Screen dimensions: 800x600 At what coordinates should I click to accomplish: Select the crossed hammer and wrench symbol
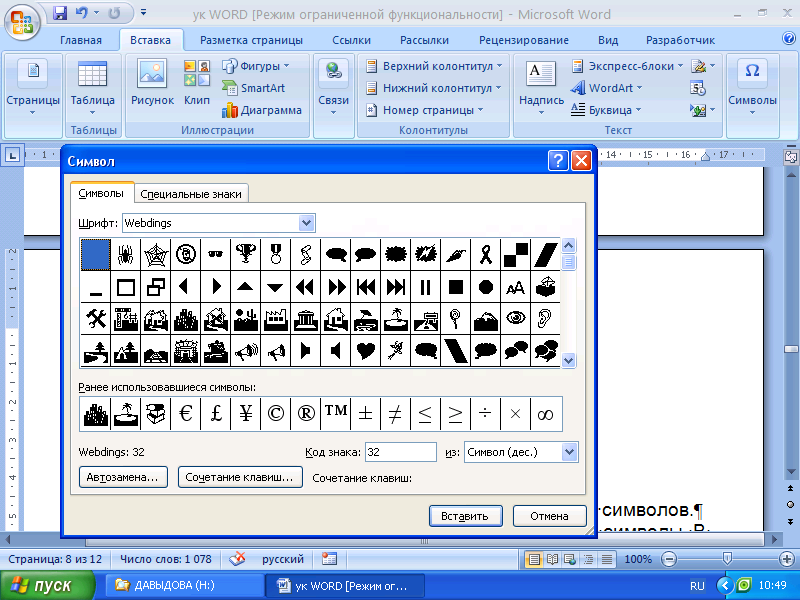[x=95, y=319]
